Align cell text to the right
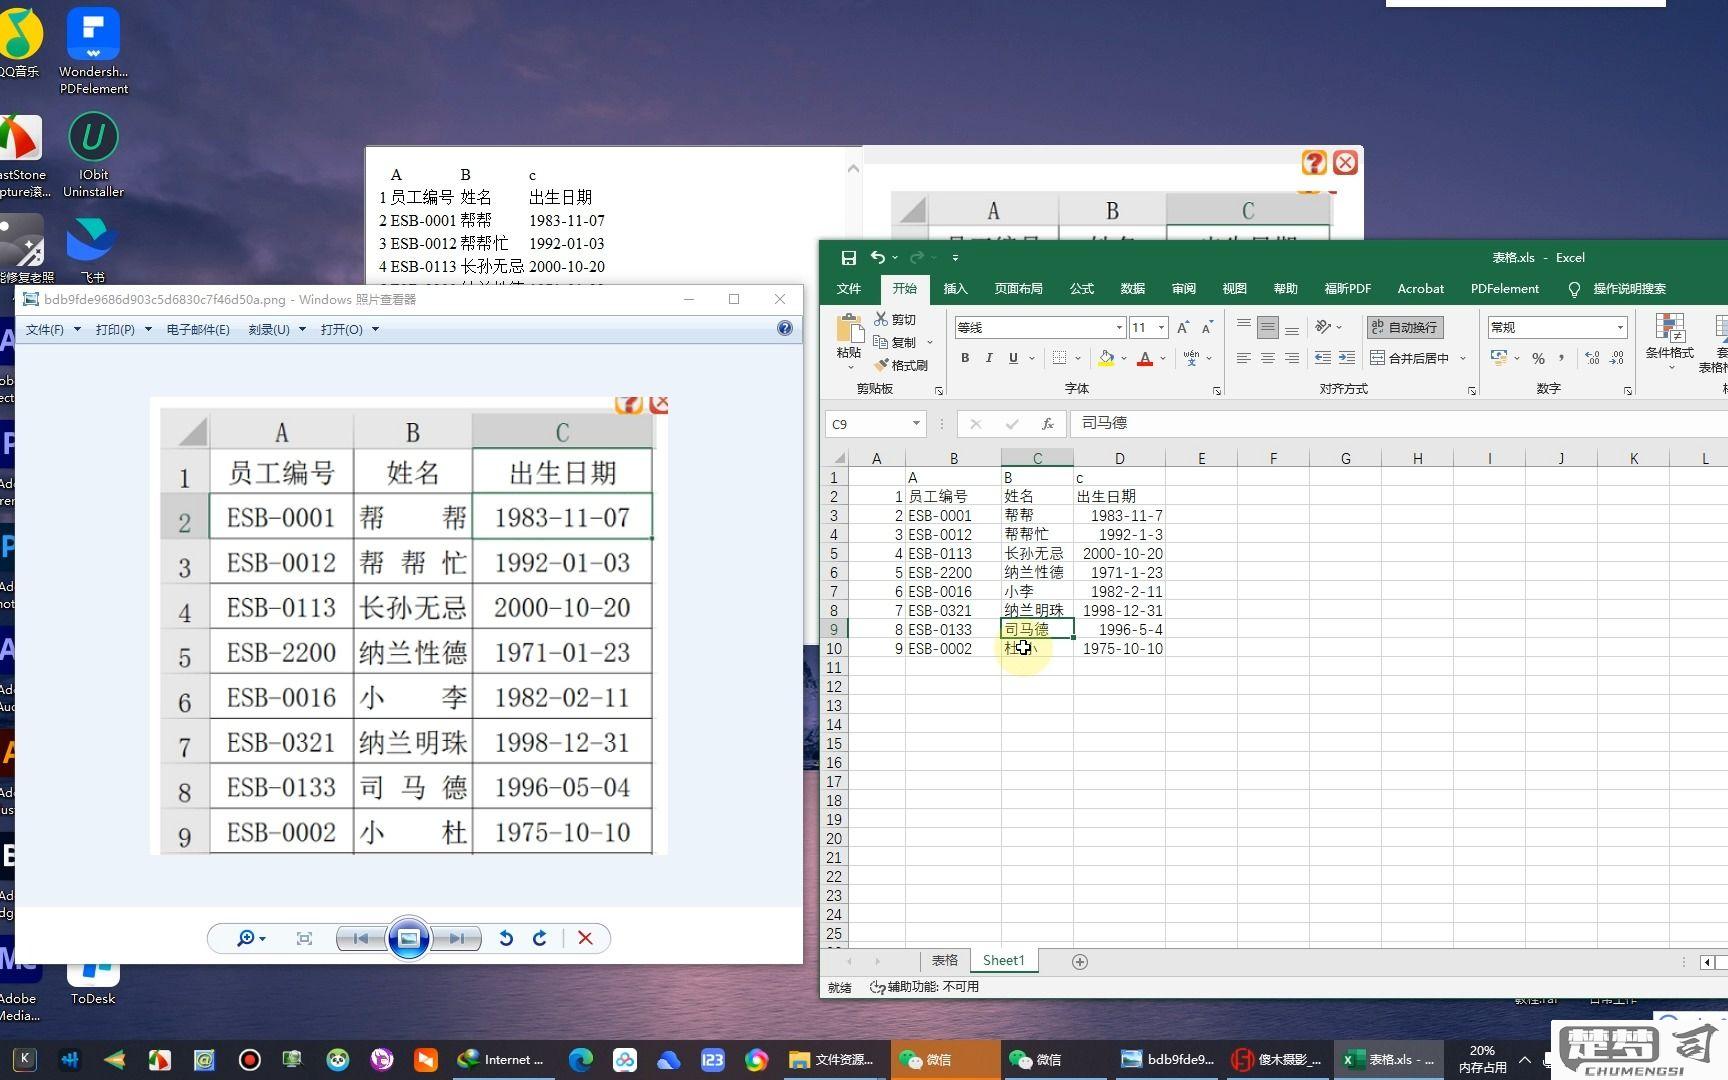 pyautogui.click(x=1291, y=358)
